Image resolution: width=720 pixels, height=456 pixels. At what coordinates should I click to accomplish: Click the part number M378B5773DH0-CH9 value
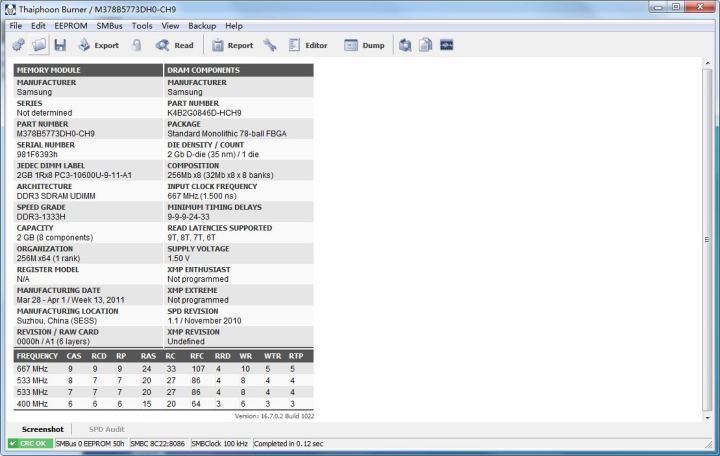(x=56, y=134)
